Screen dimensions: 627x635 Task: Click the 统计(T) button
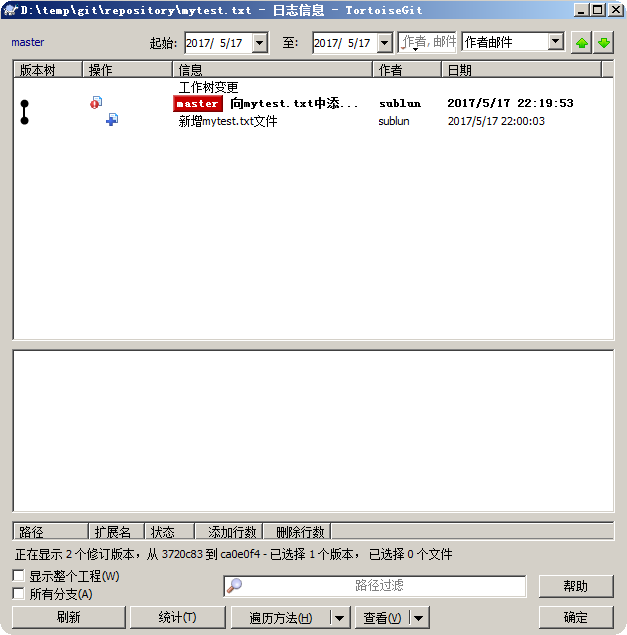tap(177, 618)
